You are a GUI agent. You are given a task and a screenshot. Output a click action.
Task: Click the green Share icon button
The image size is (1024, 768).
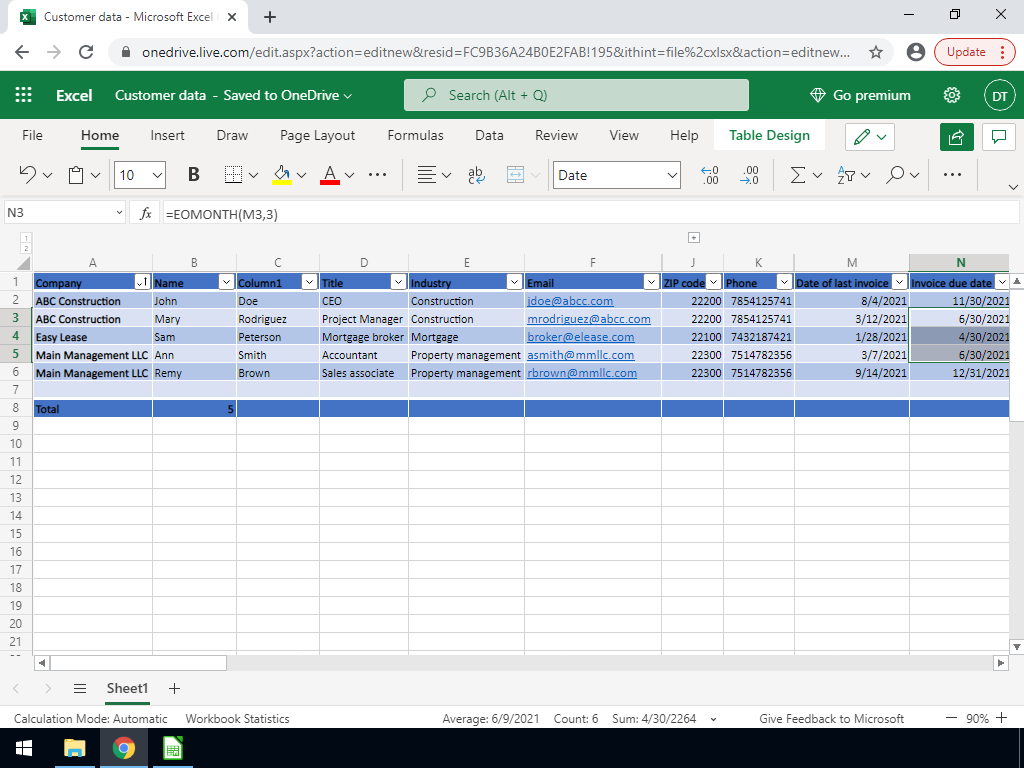[956, 136]
